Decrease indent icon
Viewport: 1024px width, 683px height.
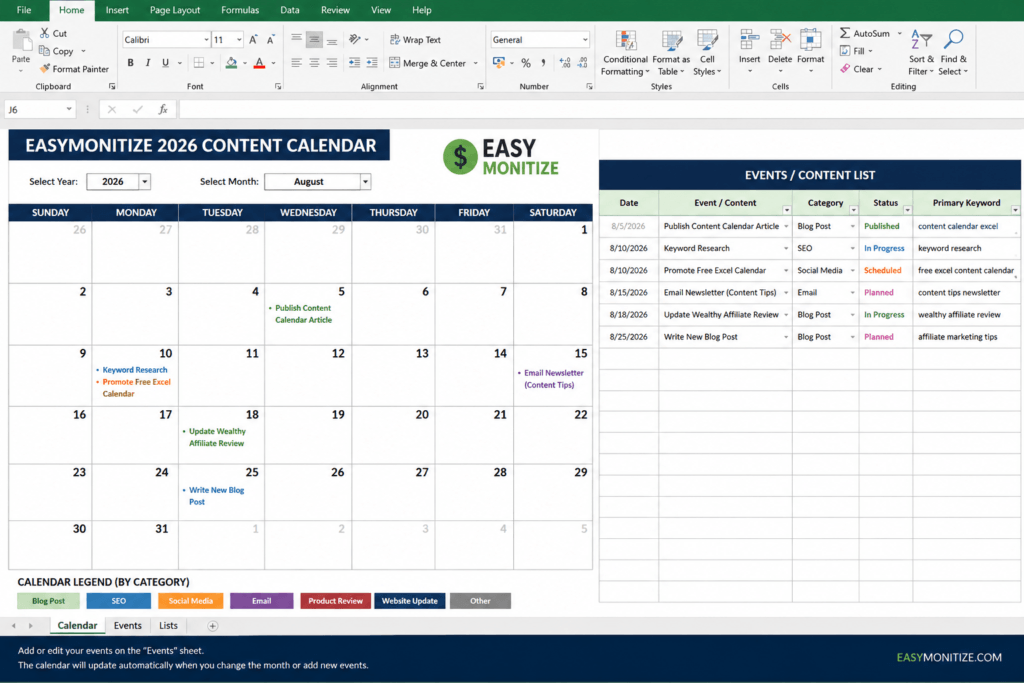pos(354,63)
